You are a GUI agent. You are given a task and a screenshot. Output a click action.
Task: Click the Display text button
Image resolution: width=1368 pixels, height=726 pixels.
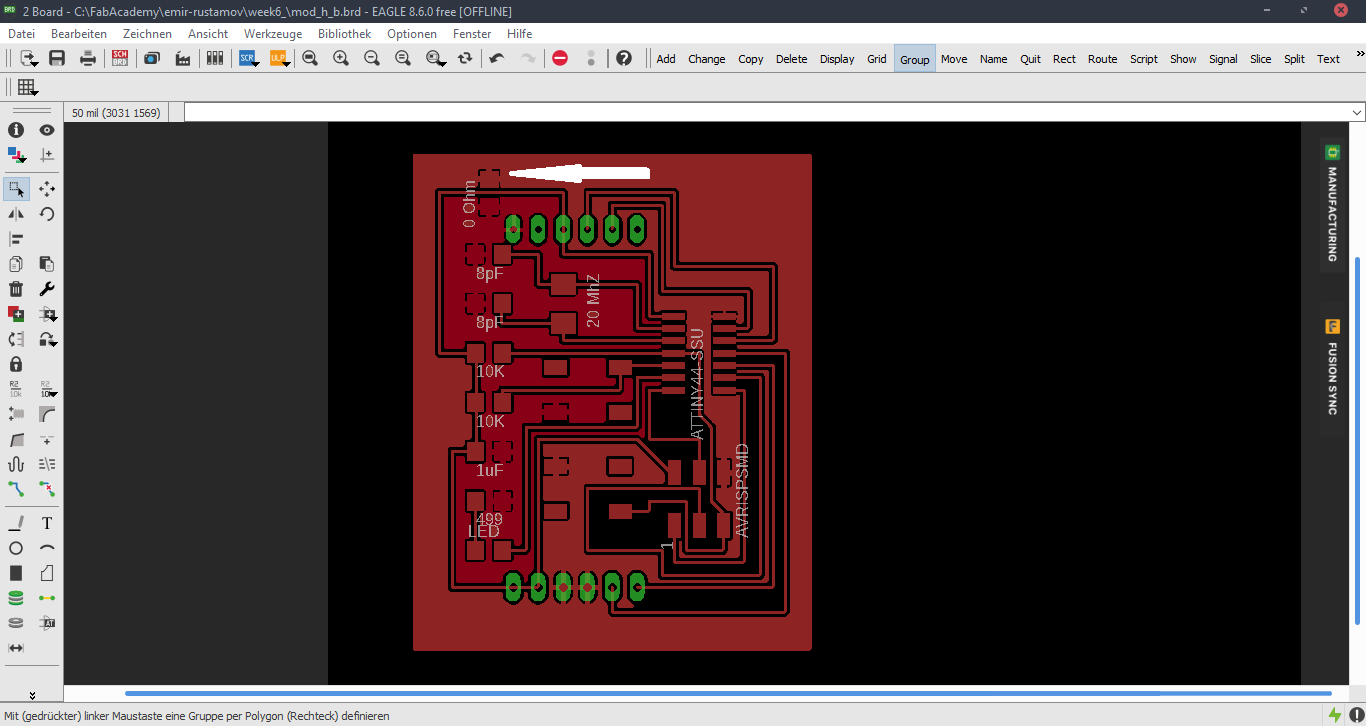[837, 59]
